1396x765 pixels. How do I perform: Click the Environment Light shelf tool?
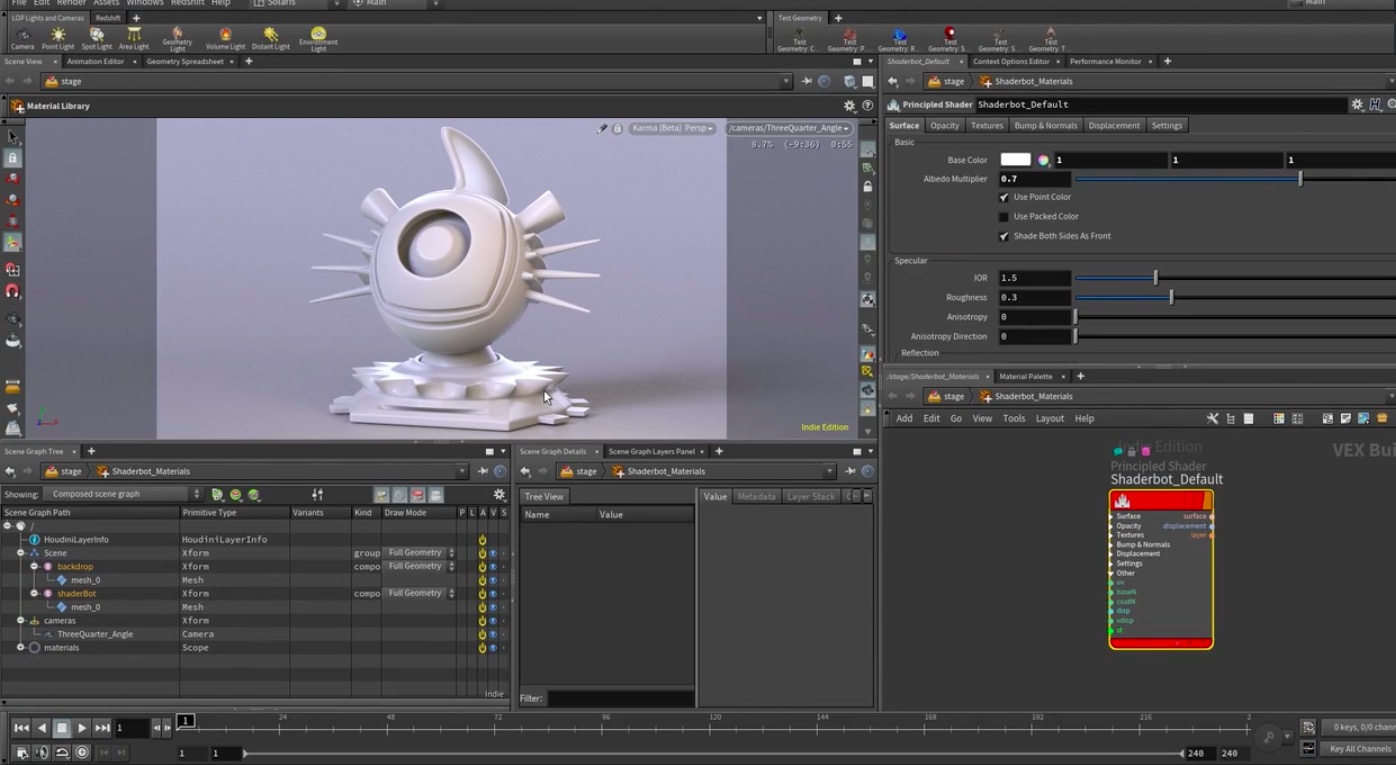pyautogui.click(x=318, y=39)
